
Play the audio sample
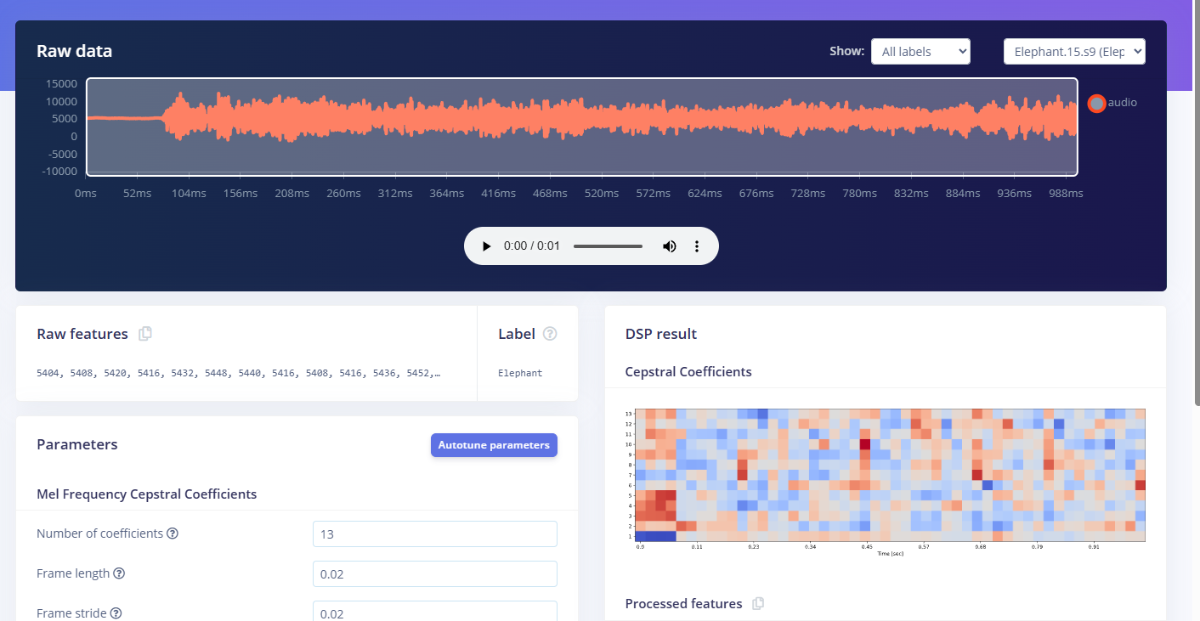486,246
